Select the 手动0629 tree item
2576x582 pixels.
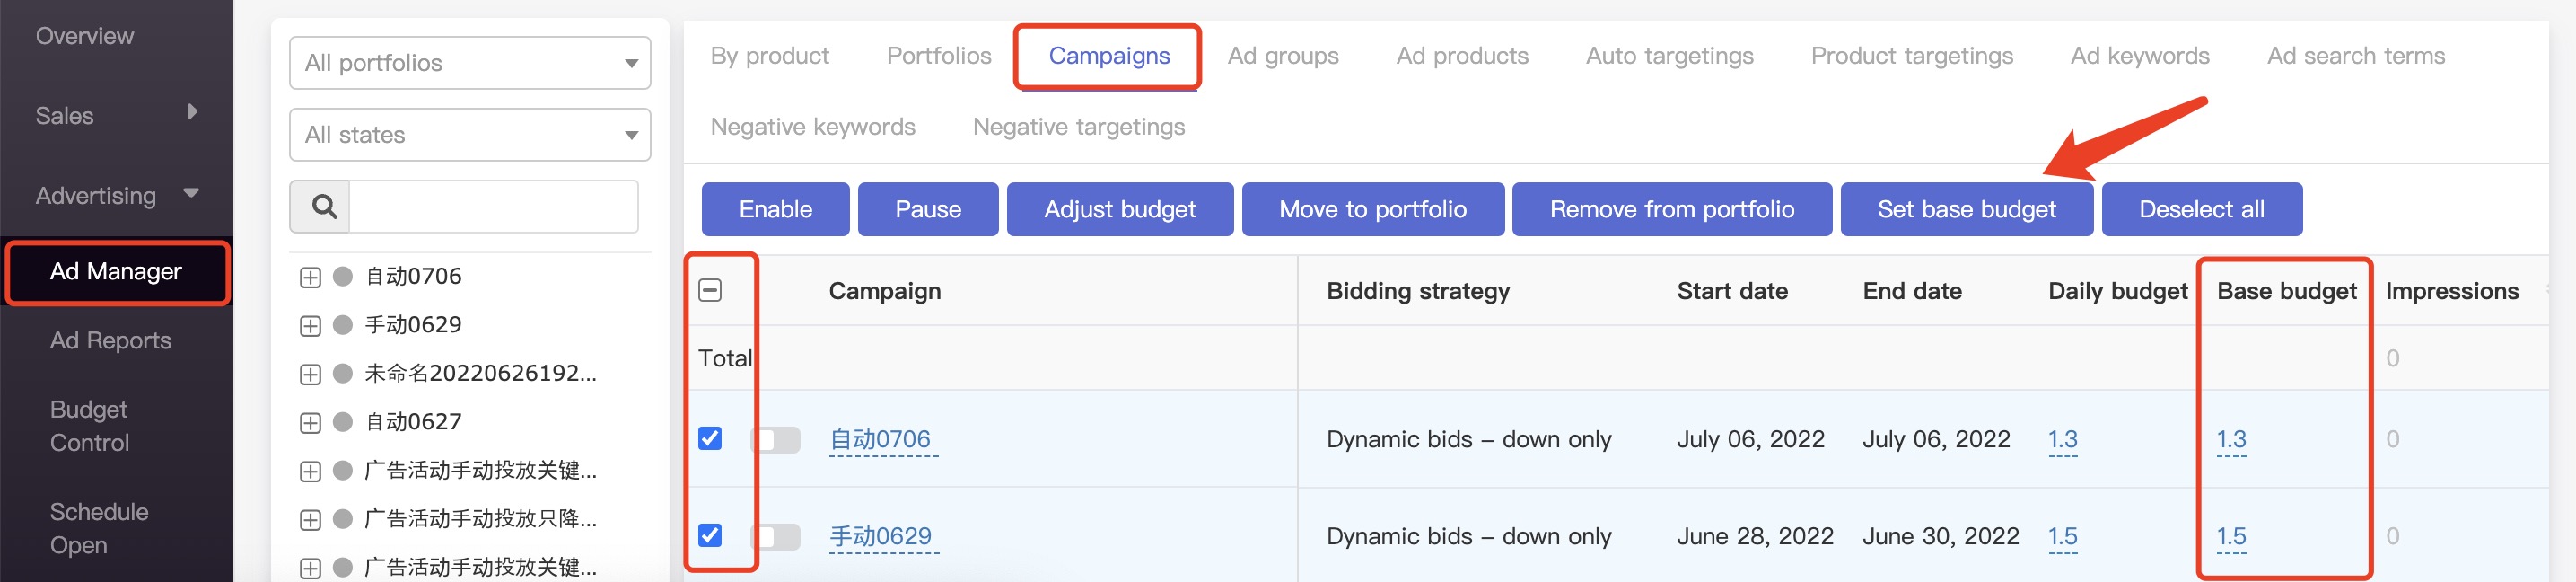413,325
